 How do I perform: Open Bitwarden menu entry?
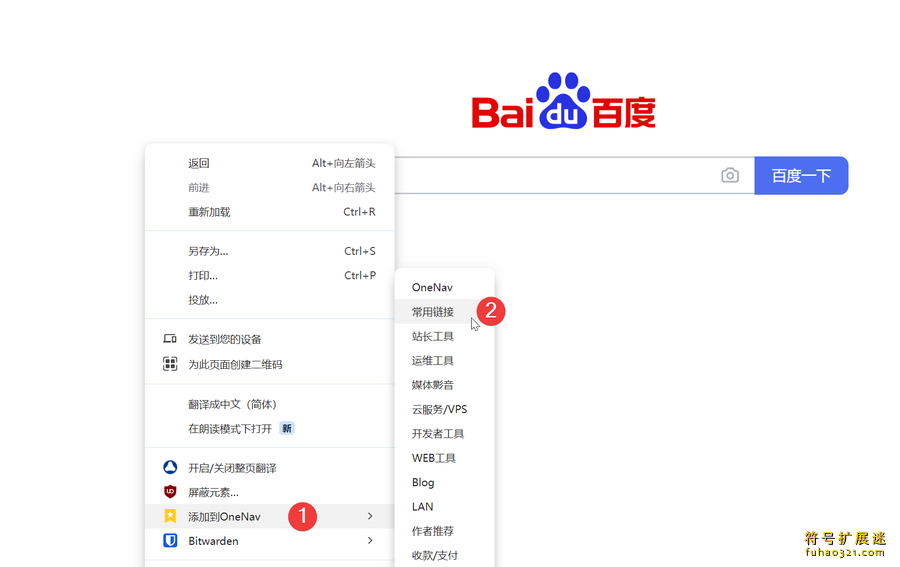270,541
